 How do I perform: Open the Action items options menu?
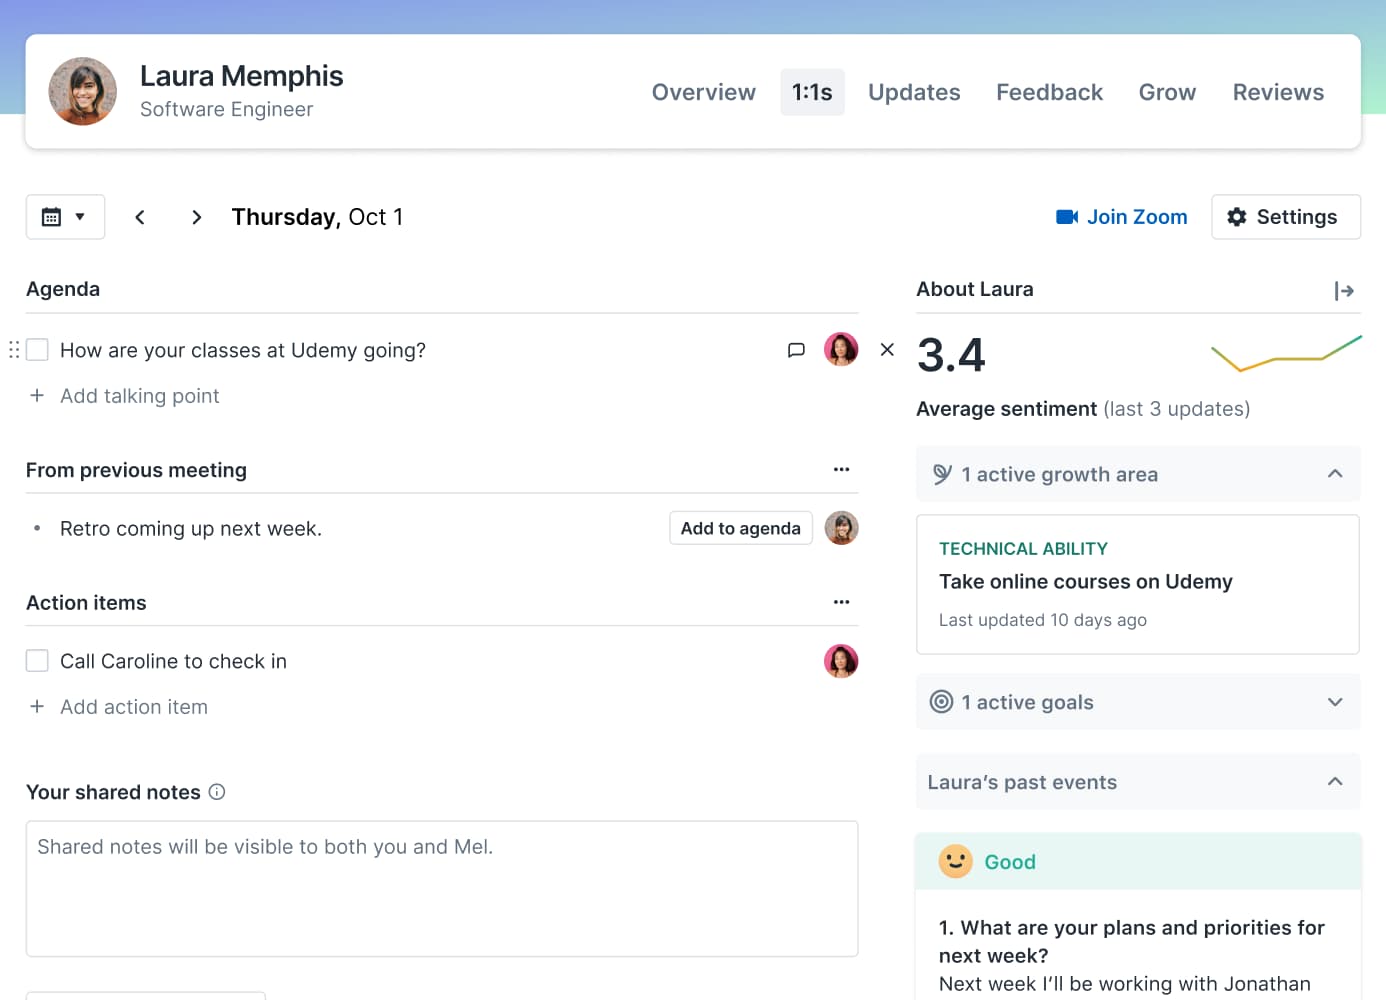coord(841,601)
